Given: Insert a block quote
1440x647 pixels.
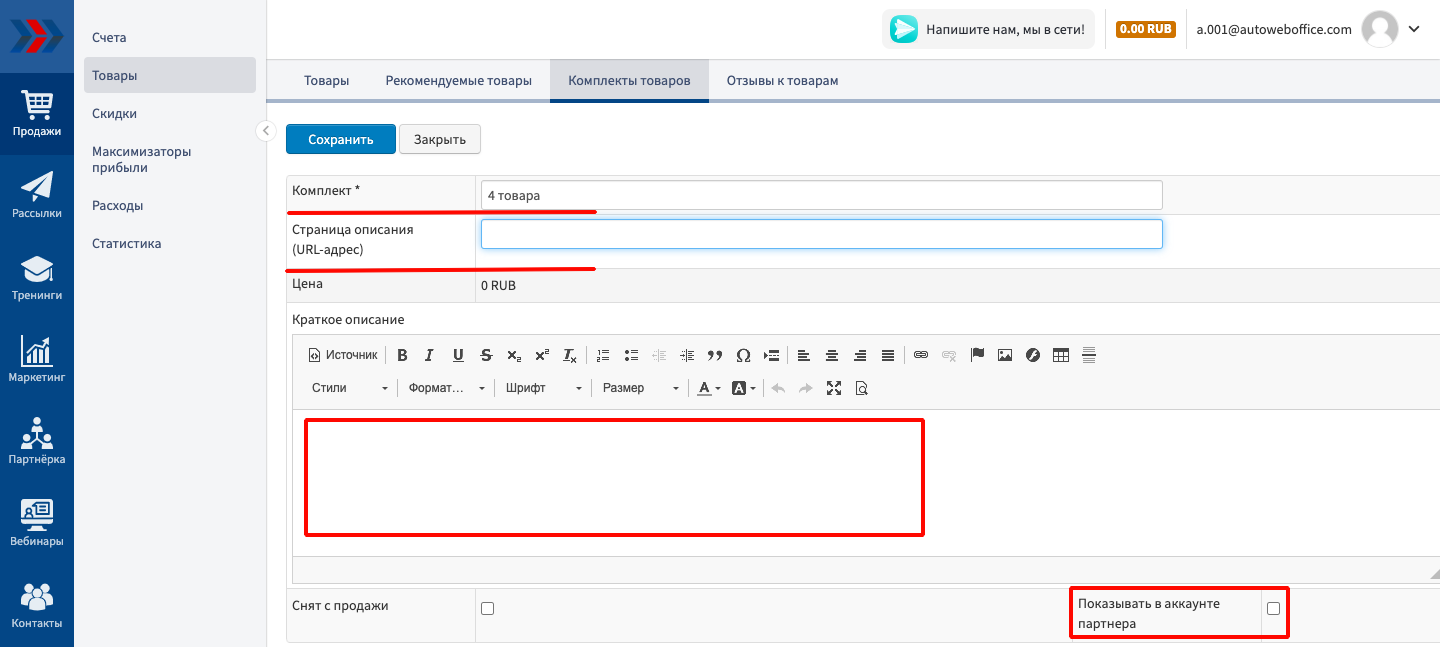Looking at the screenshot, I should click(x=714, y=355).
